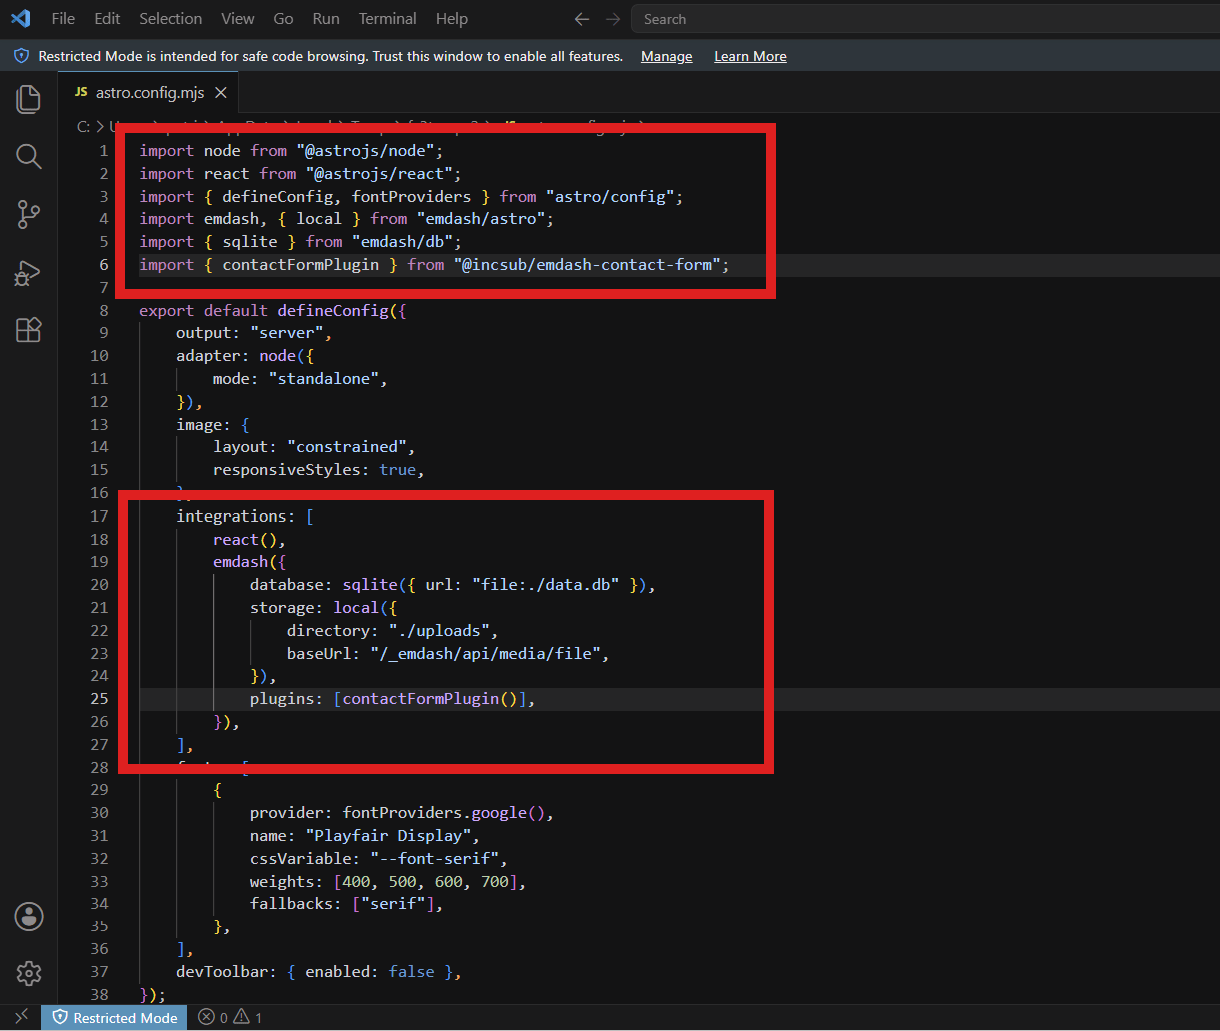This screenshot has width=1220, height=1031.
Task: Open the Search view in activity bar
Action: (x=29, y=156)
